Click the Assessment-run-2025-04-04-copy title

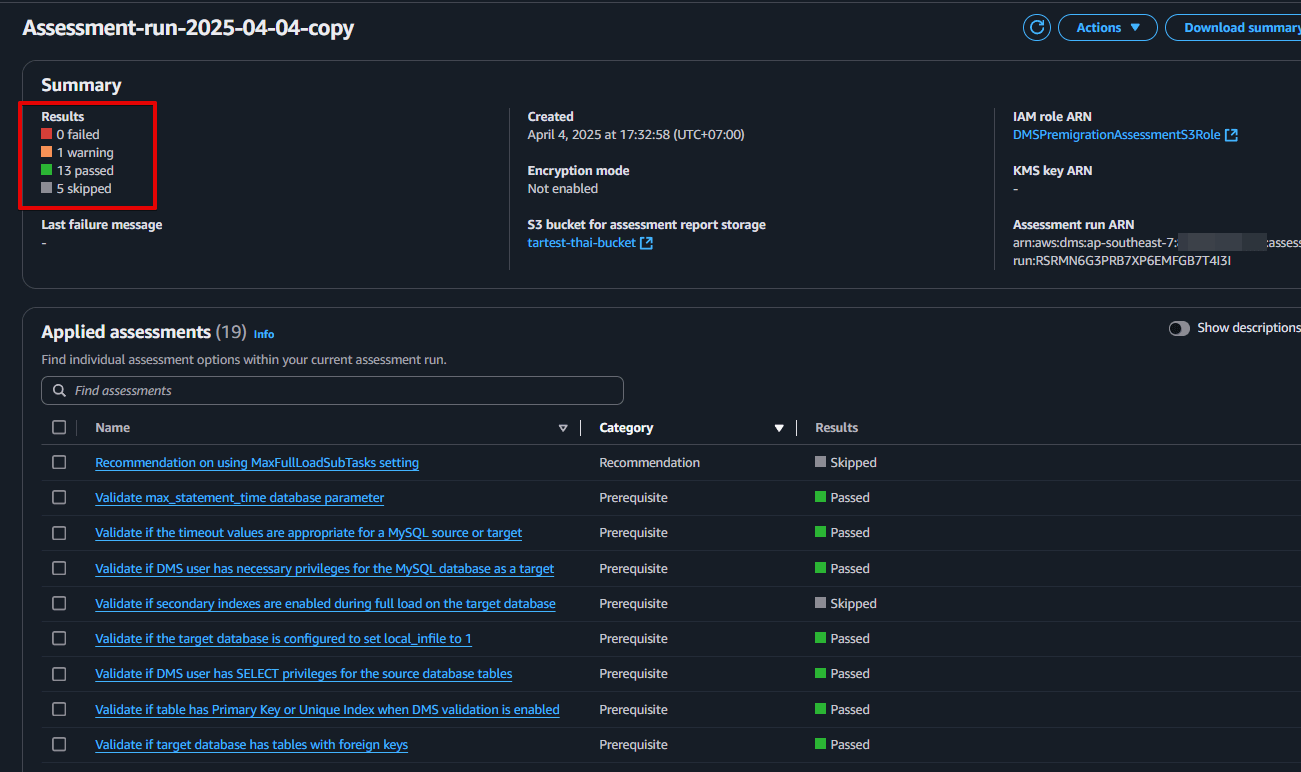[x=188, y=28]
